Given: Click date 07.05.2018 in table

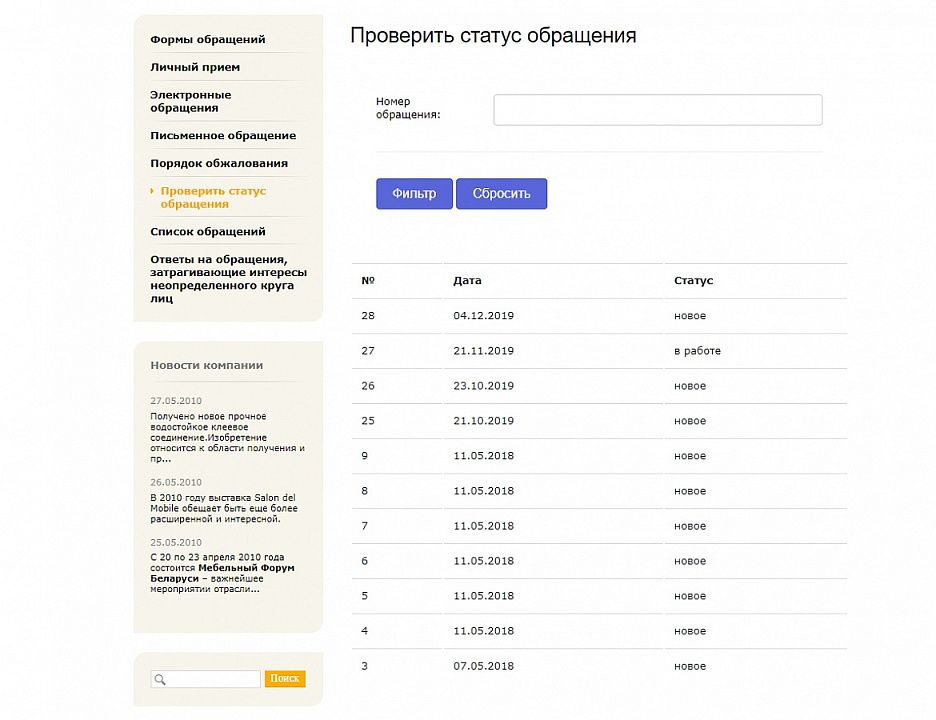Looking at the screenshot, I should point(484,666).
